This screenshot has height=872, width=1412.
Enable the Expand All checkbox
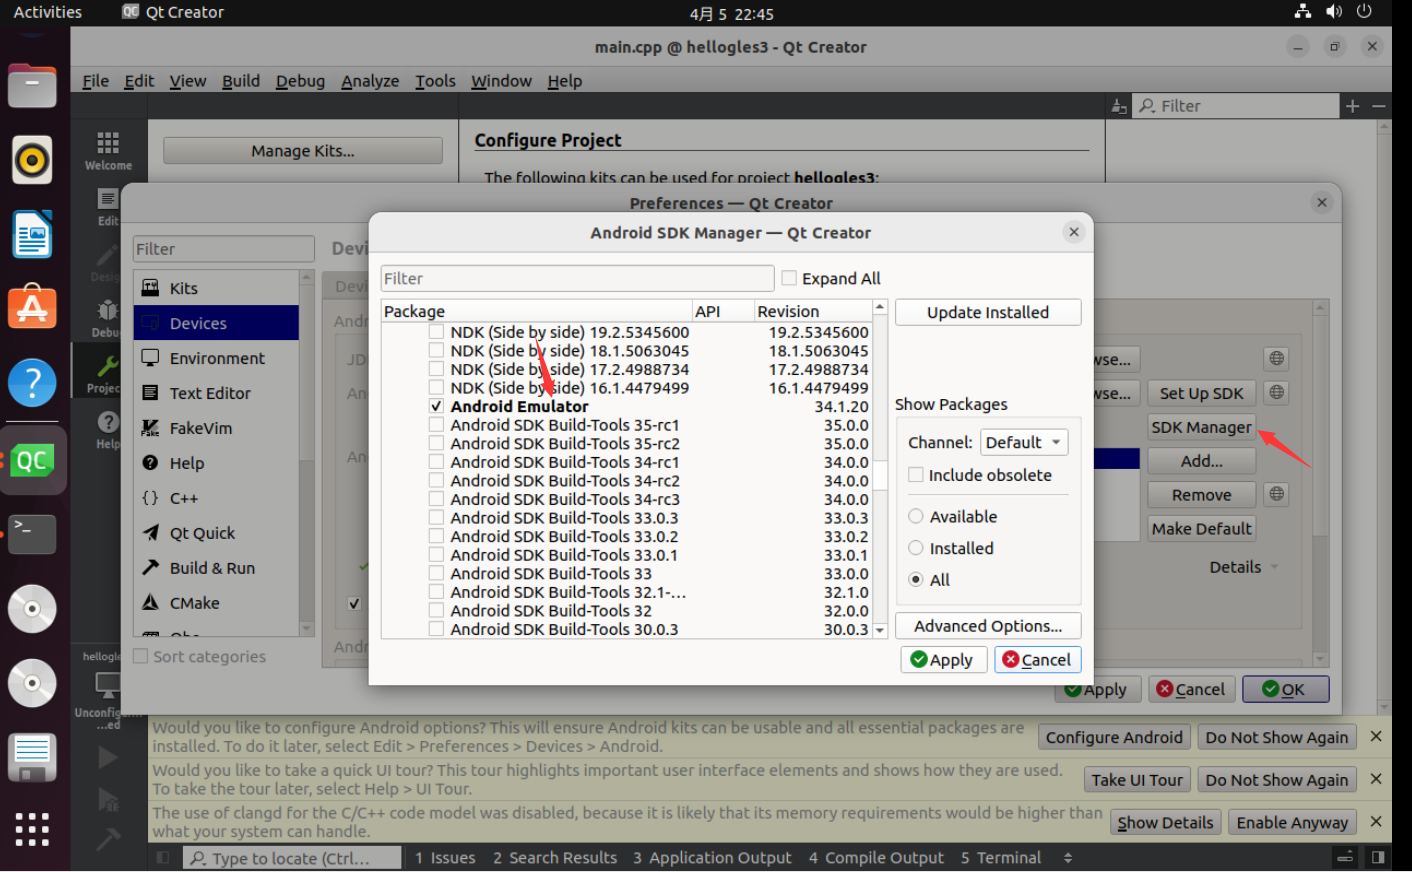pyautogui.click(x=789, y=278)
